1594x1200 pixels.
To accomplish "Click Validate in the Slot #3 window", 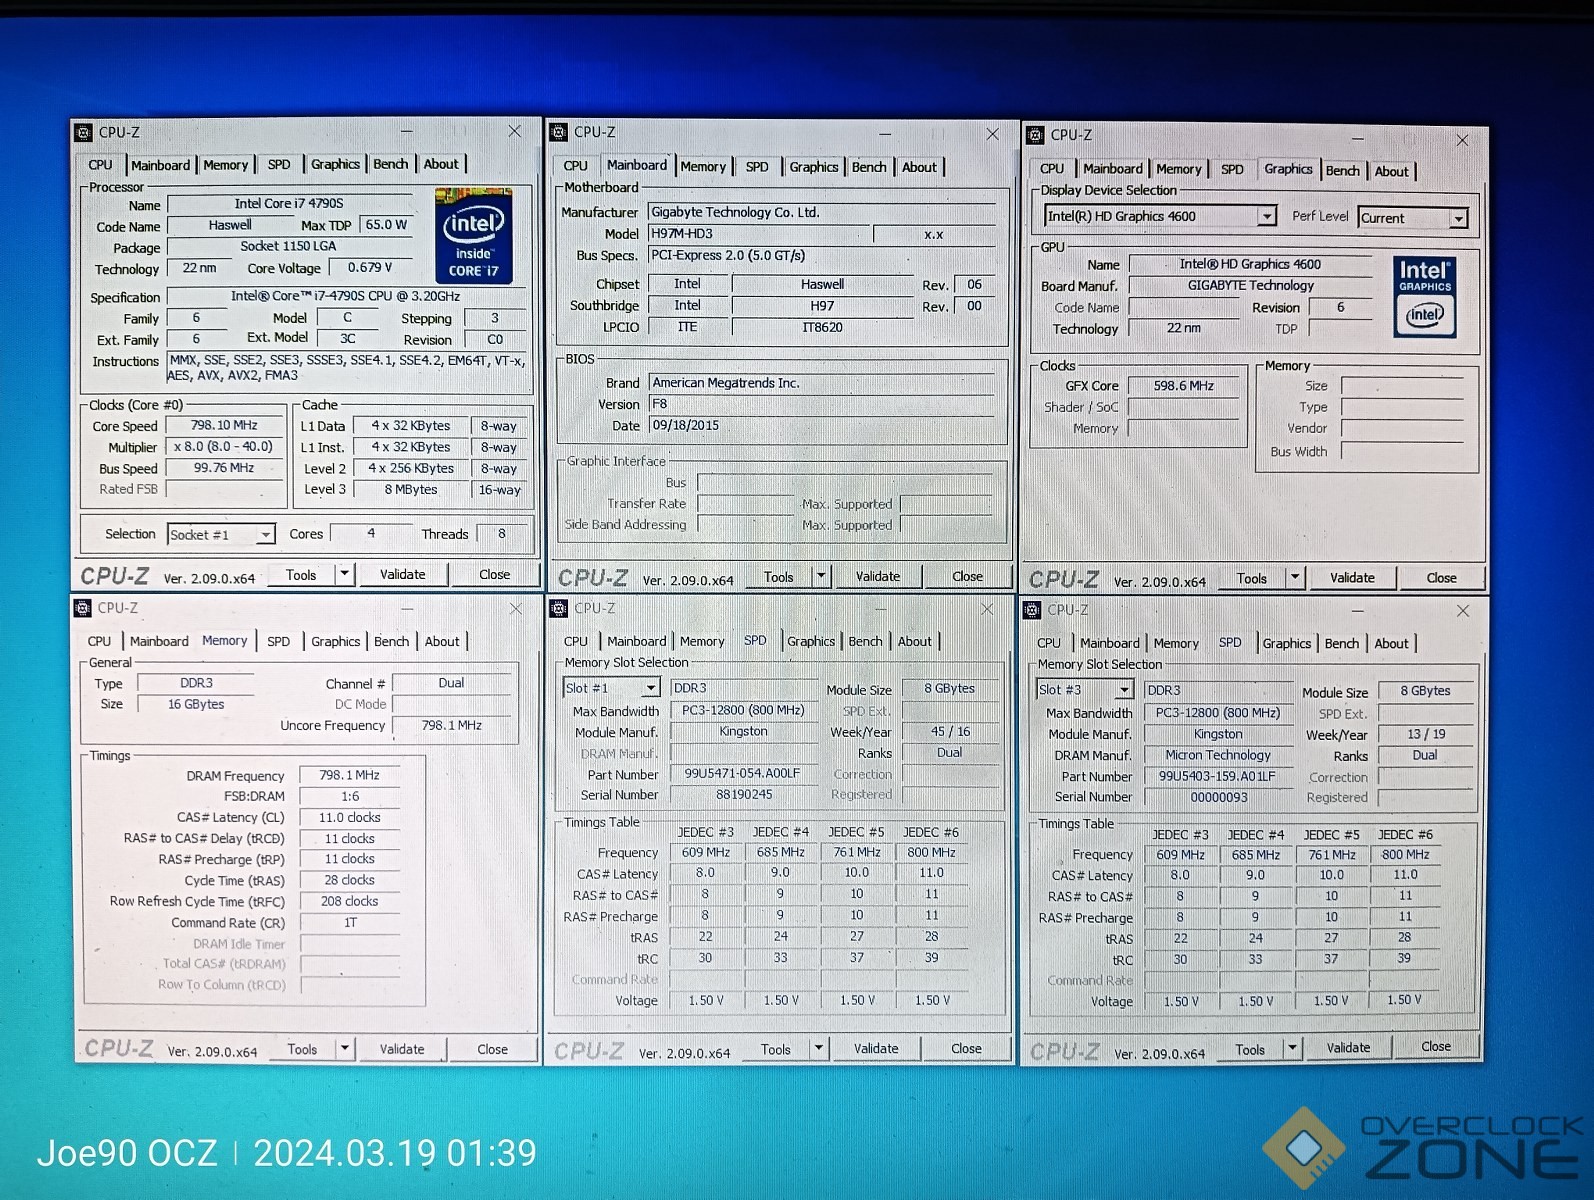I will pos(1349,1048).
